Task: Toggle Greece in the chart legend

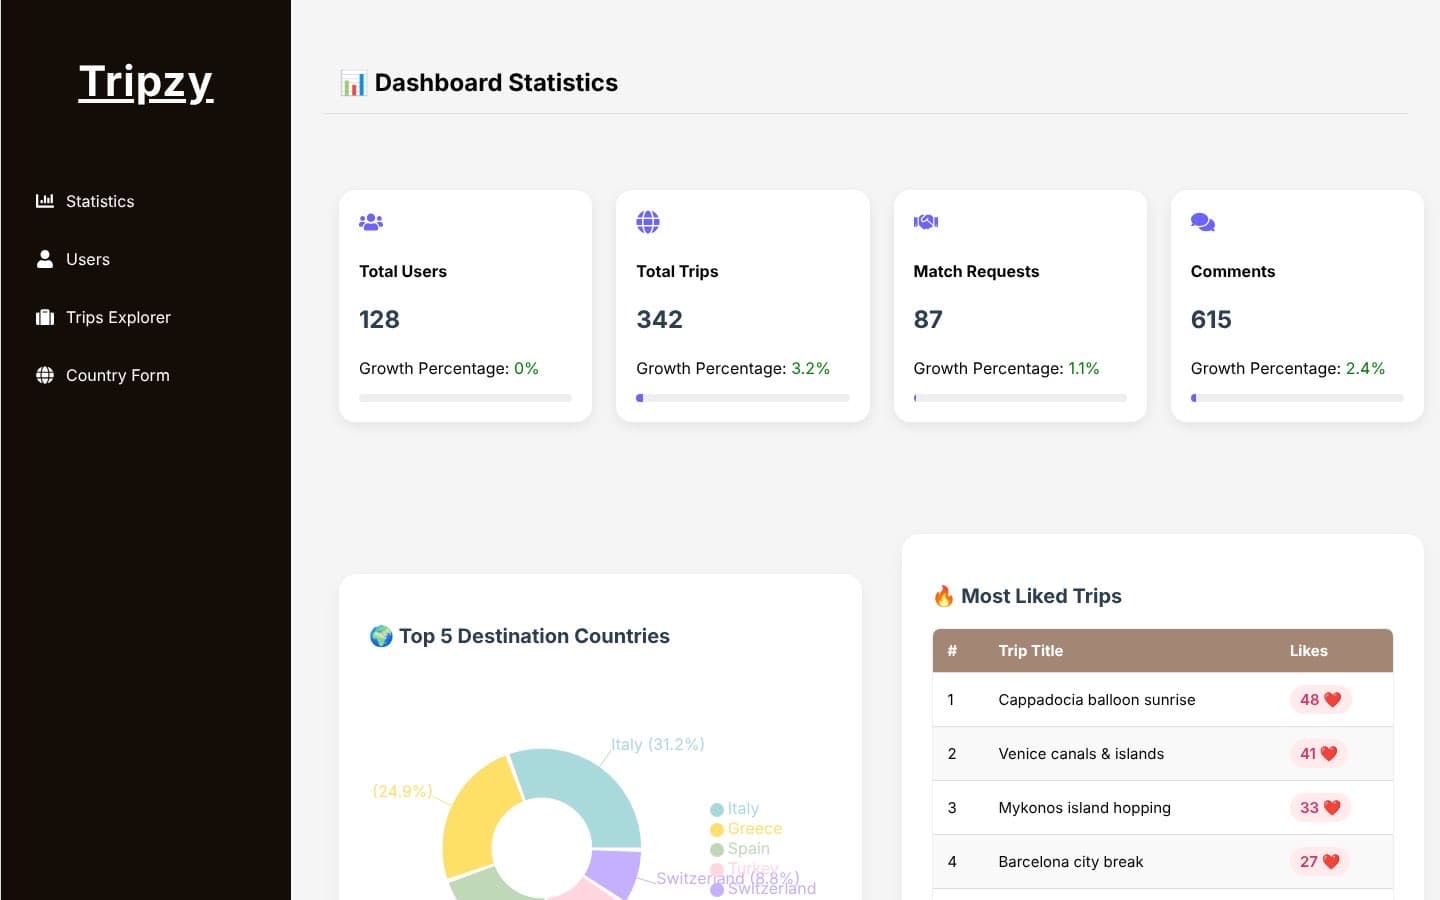Action: point(746,829)
